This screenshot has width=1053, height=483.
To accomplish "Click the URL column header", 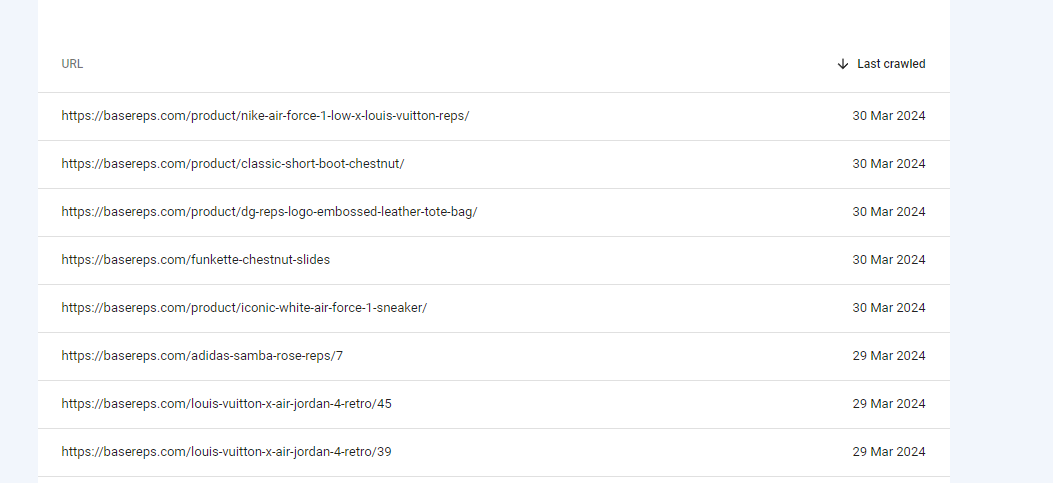I will tap(72, 64).
